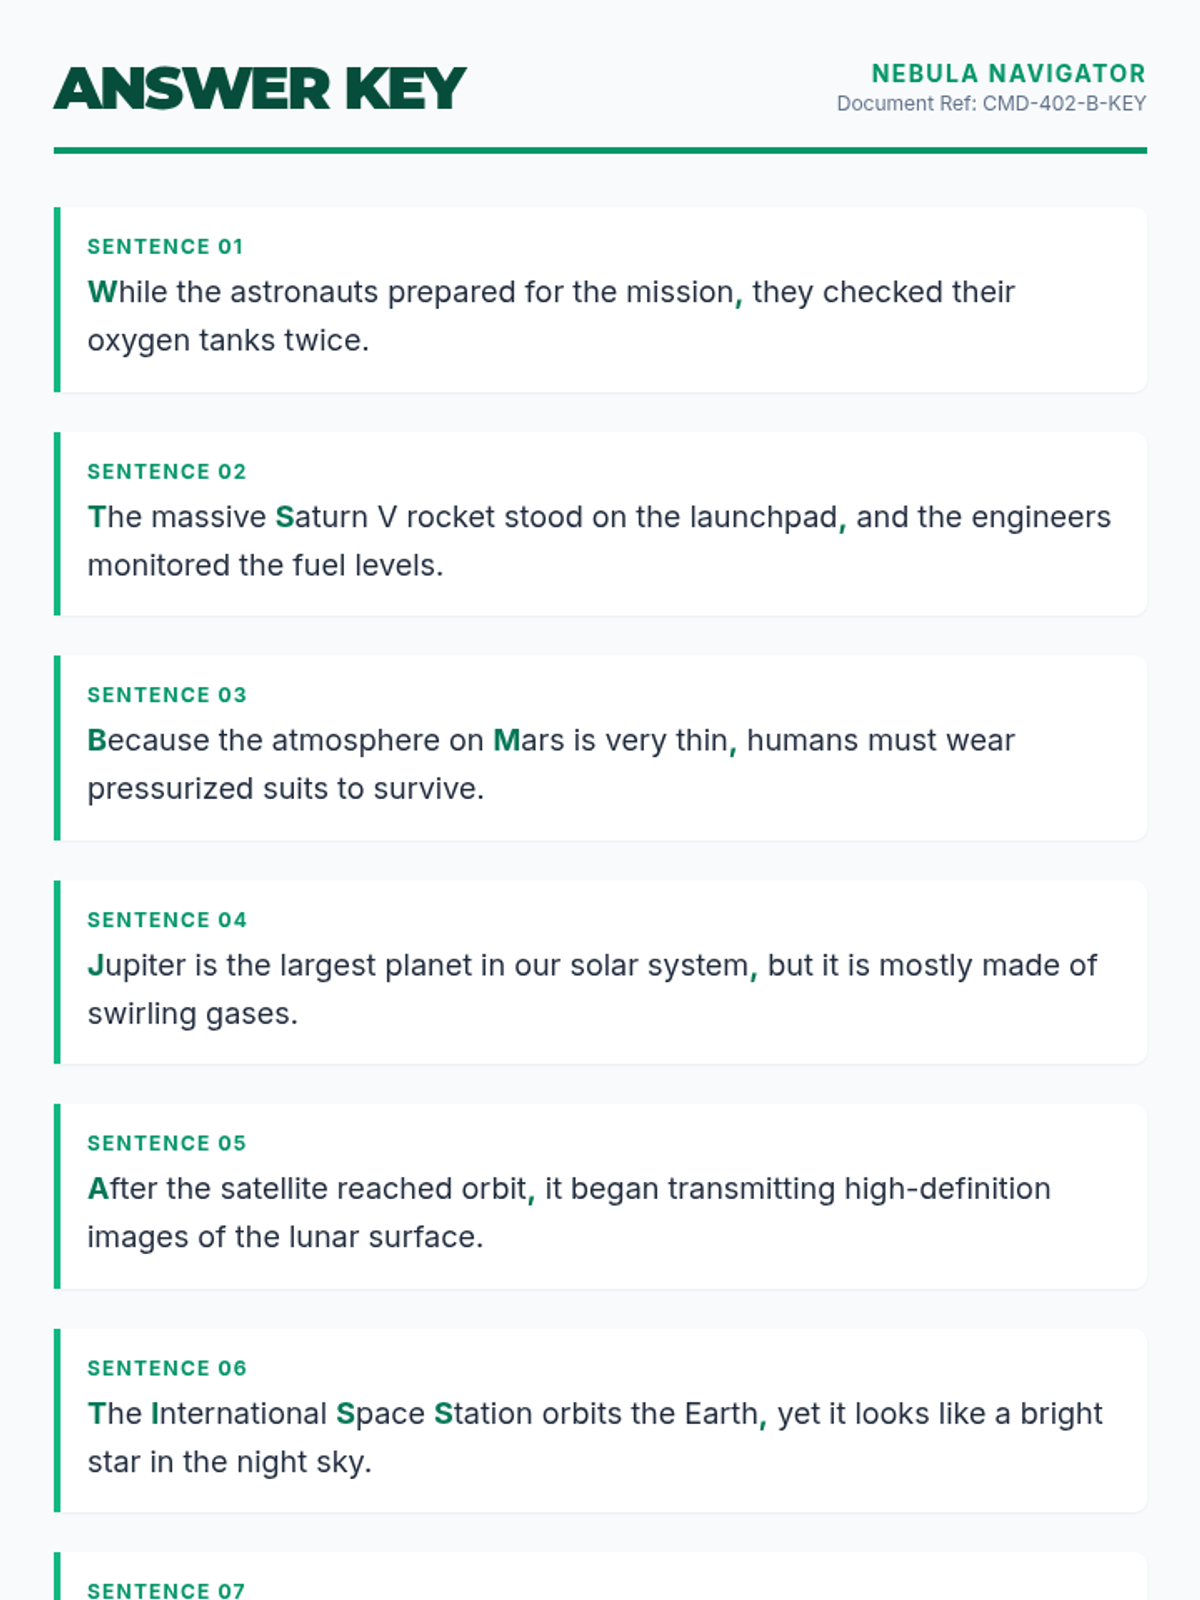1200x1600 pixels.
Task: Click the Document Ref CMD-402-B-KEY text
Action: [991, 104]
